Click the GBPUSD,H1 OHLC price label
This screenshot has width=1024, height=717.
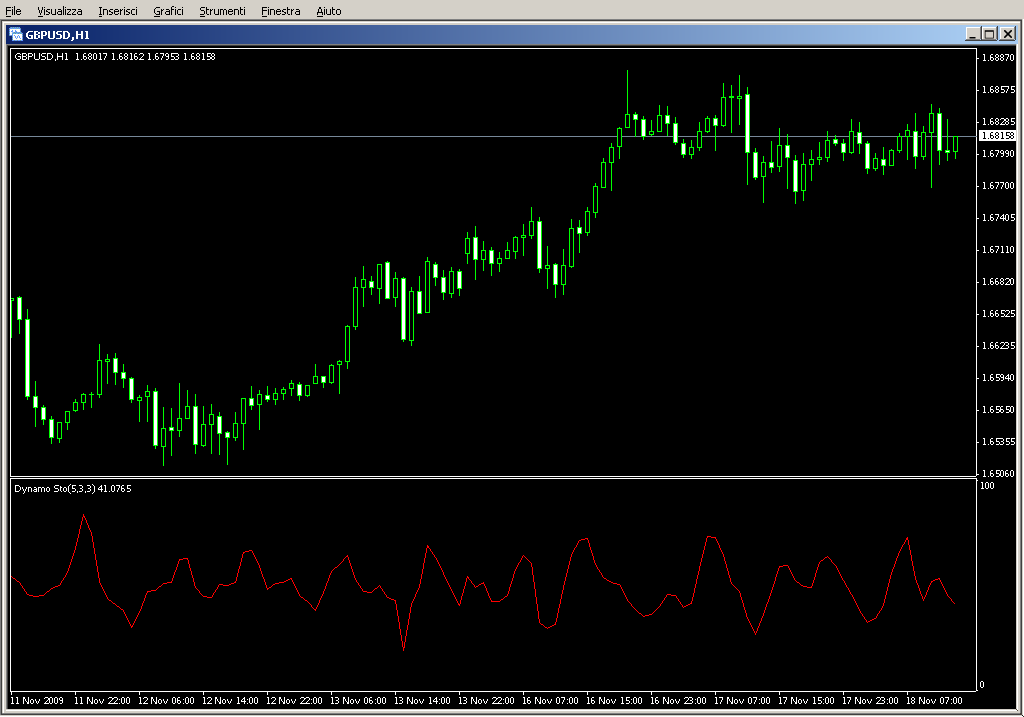tap(115, 57)
